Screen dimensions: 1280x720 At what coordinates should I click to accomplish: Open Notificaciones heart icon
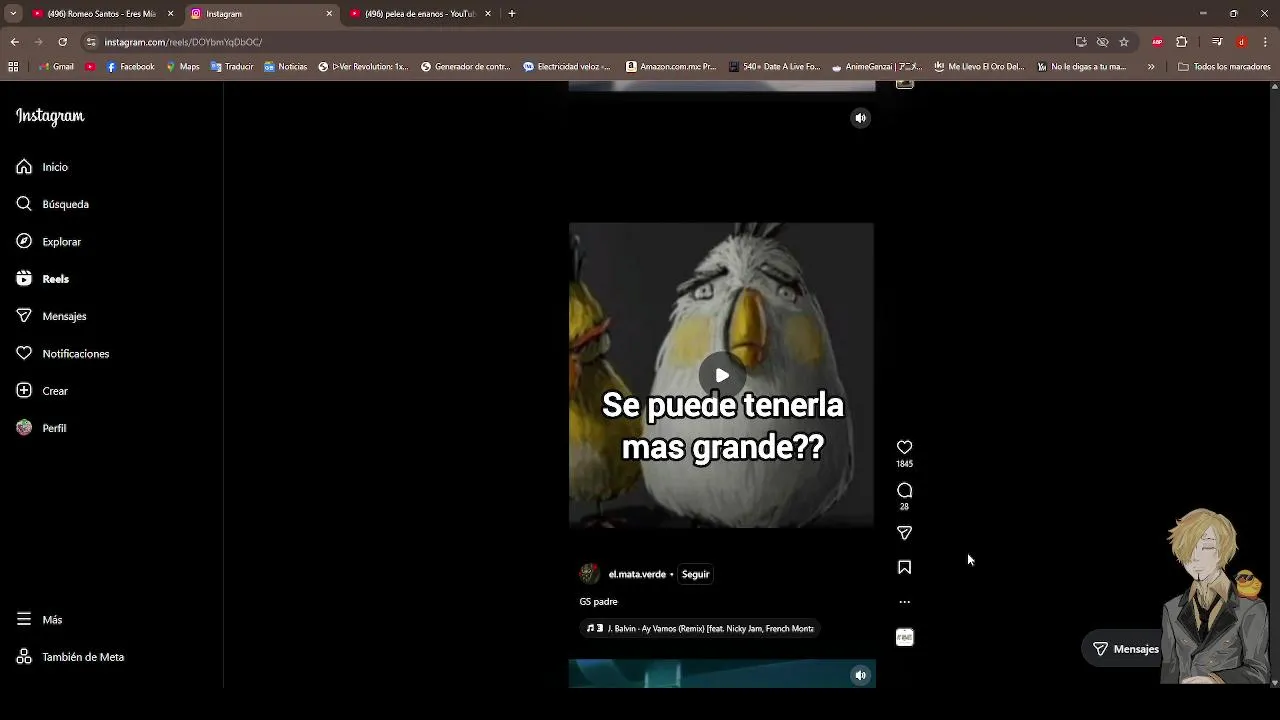click(24, 353)
